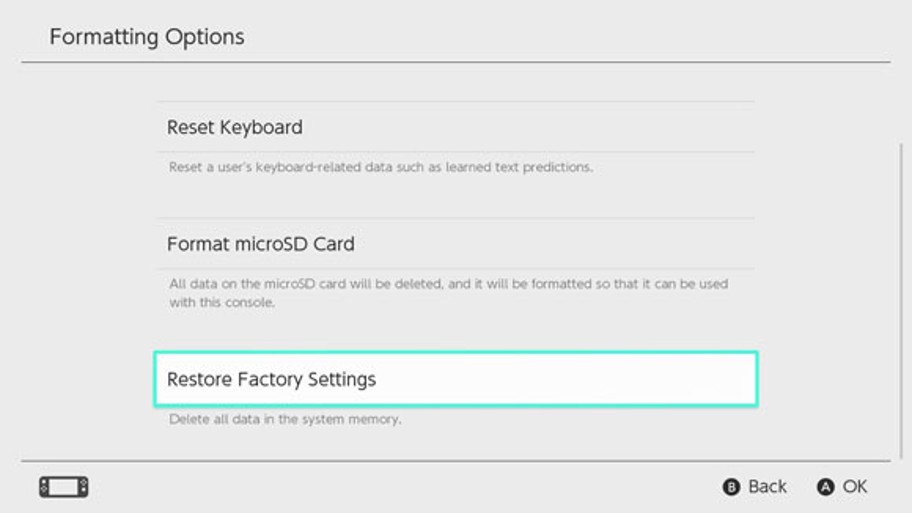
Task: Click the left Joy-Con of console icon
Action: (x=44, y=487)
